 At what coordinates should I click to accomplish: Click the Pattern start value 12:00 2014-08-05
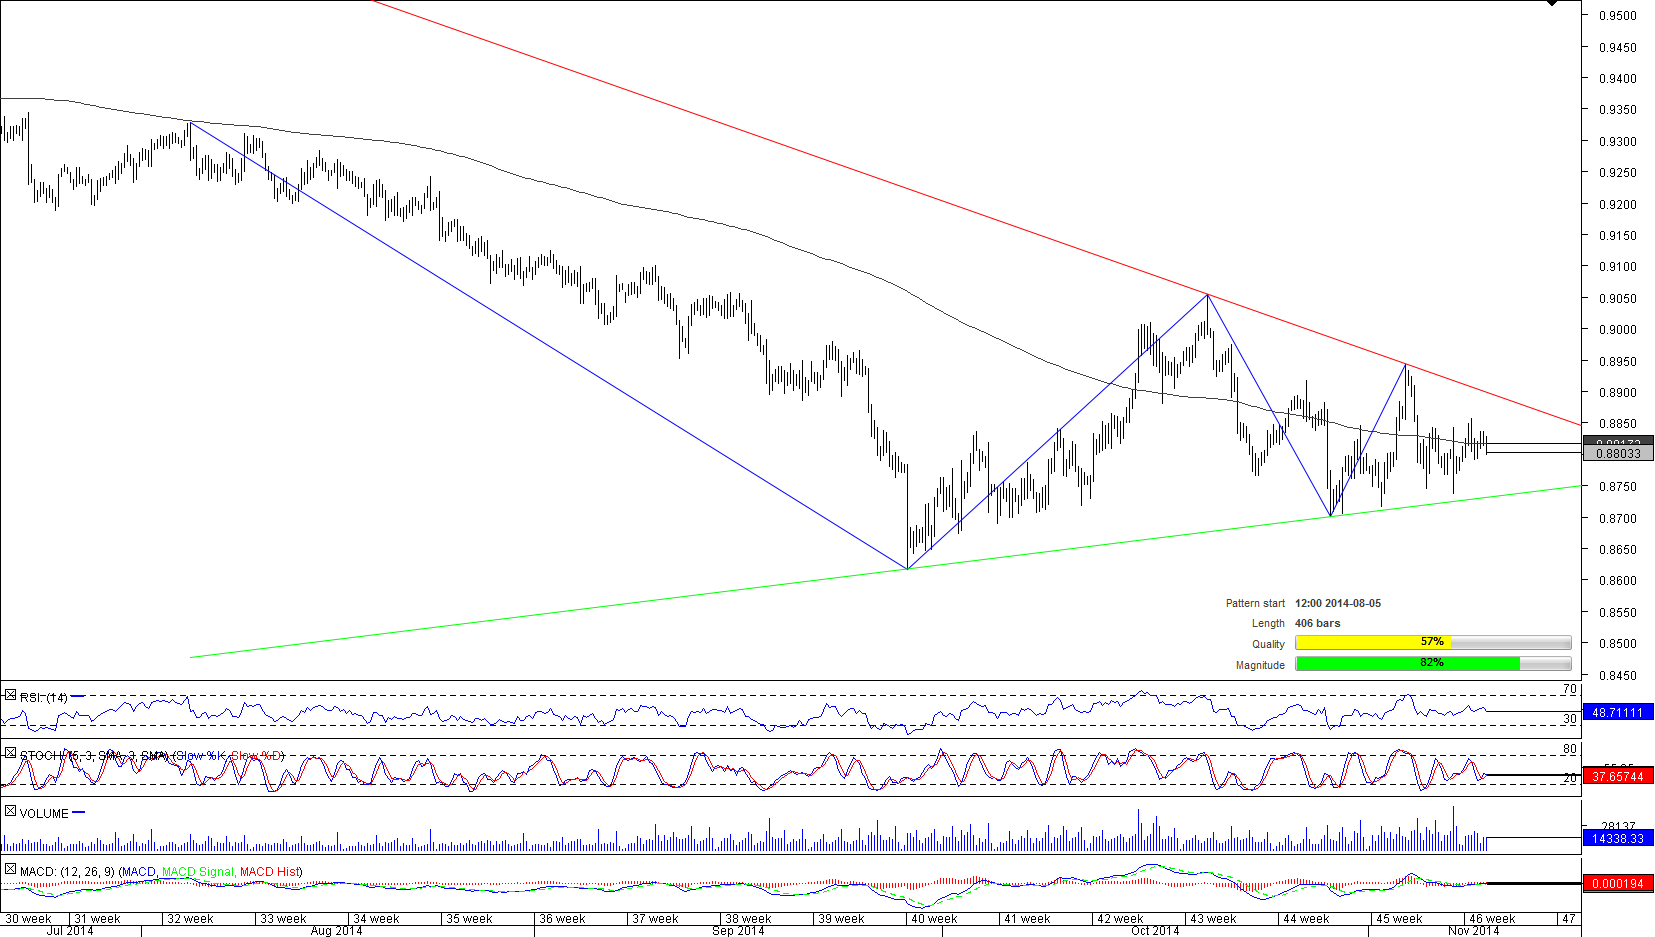(1338, 603)
